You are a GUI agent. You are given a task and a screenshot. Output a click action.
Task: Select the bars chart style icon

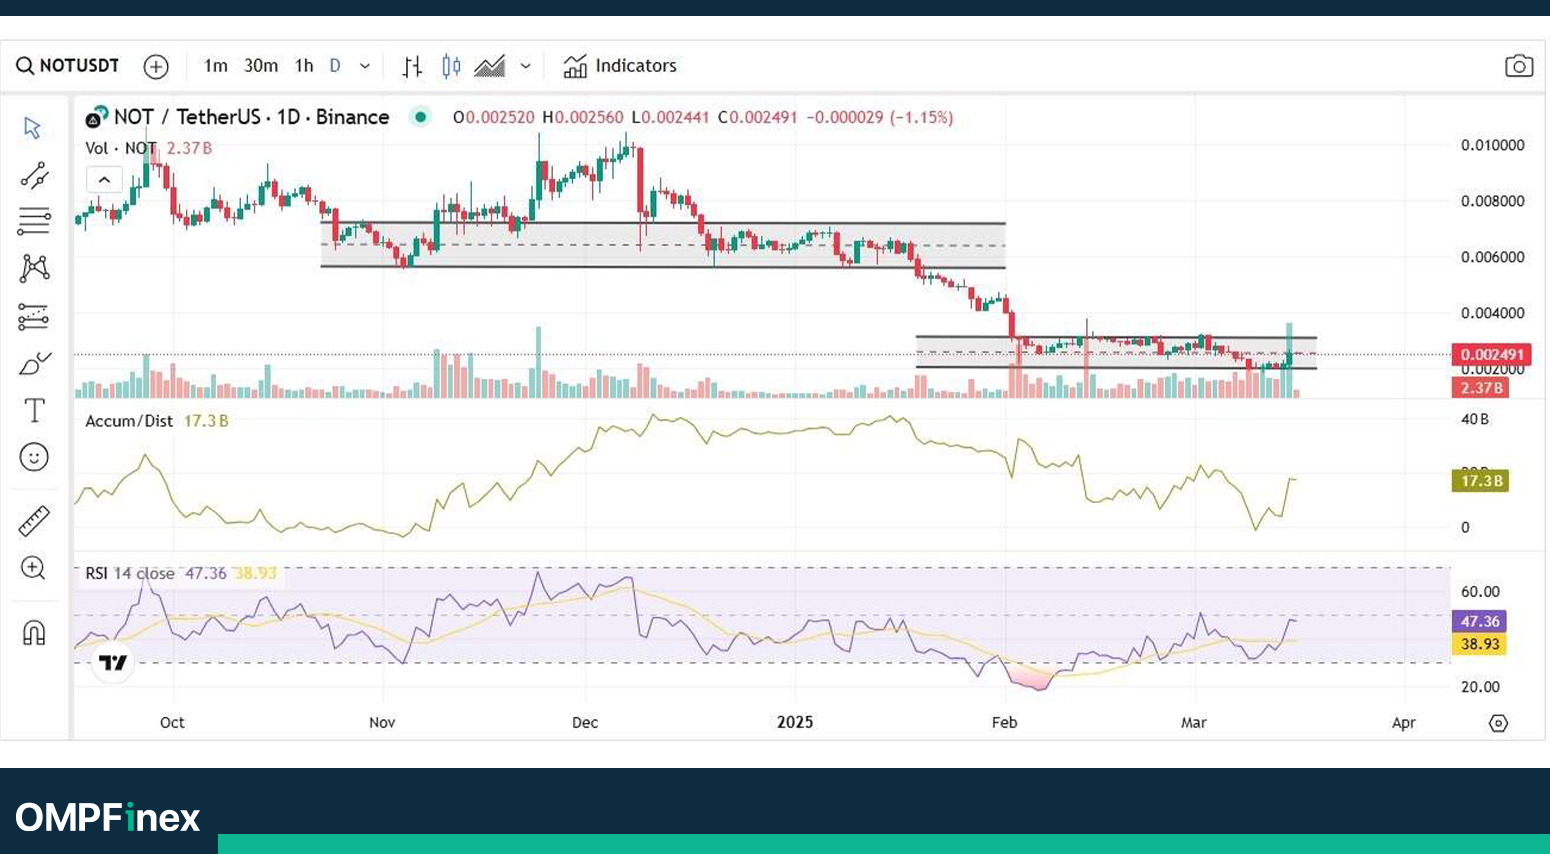412,67
